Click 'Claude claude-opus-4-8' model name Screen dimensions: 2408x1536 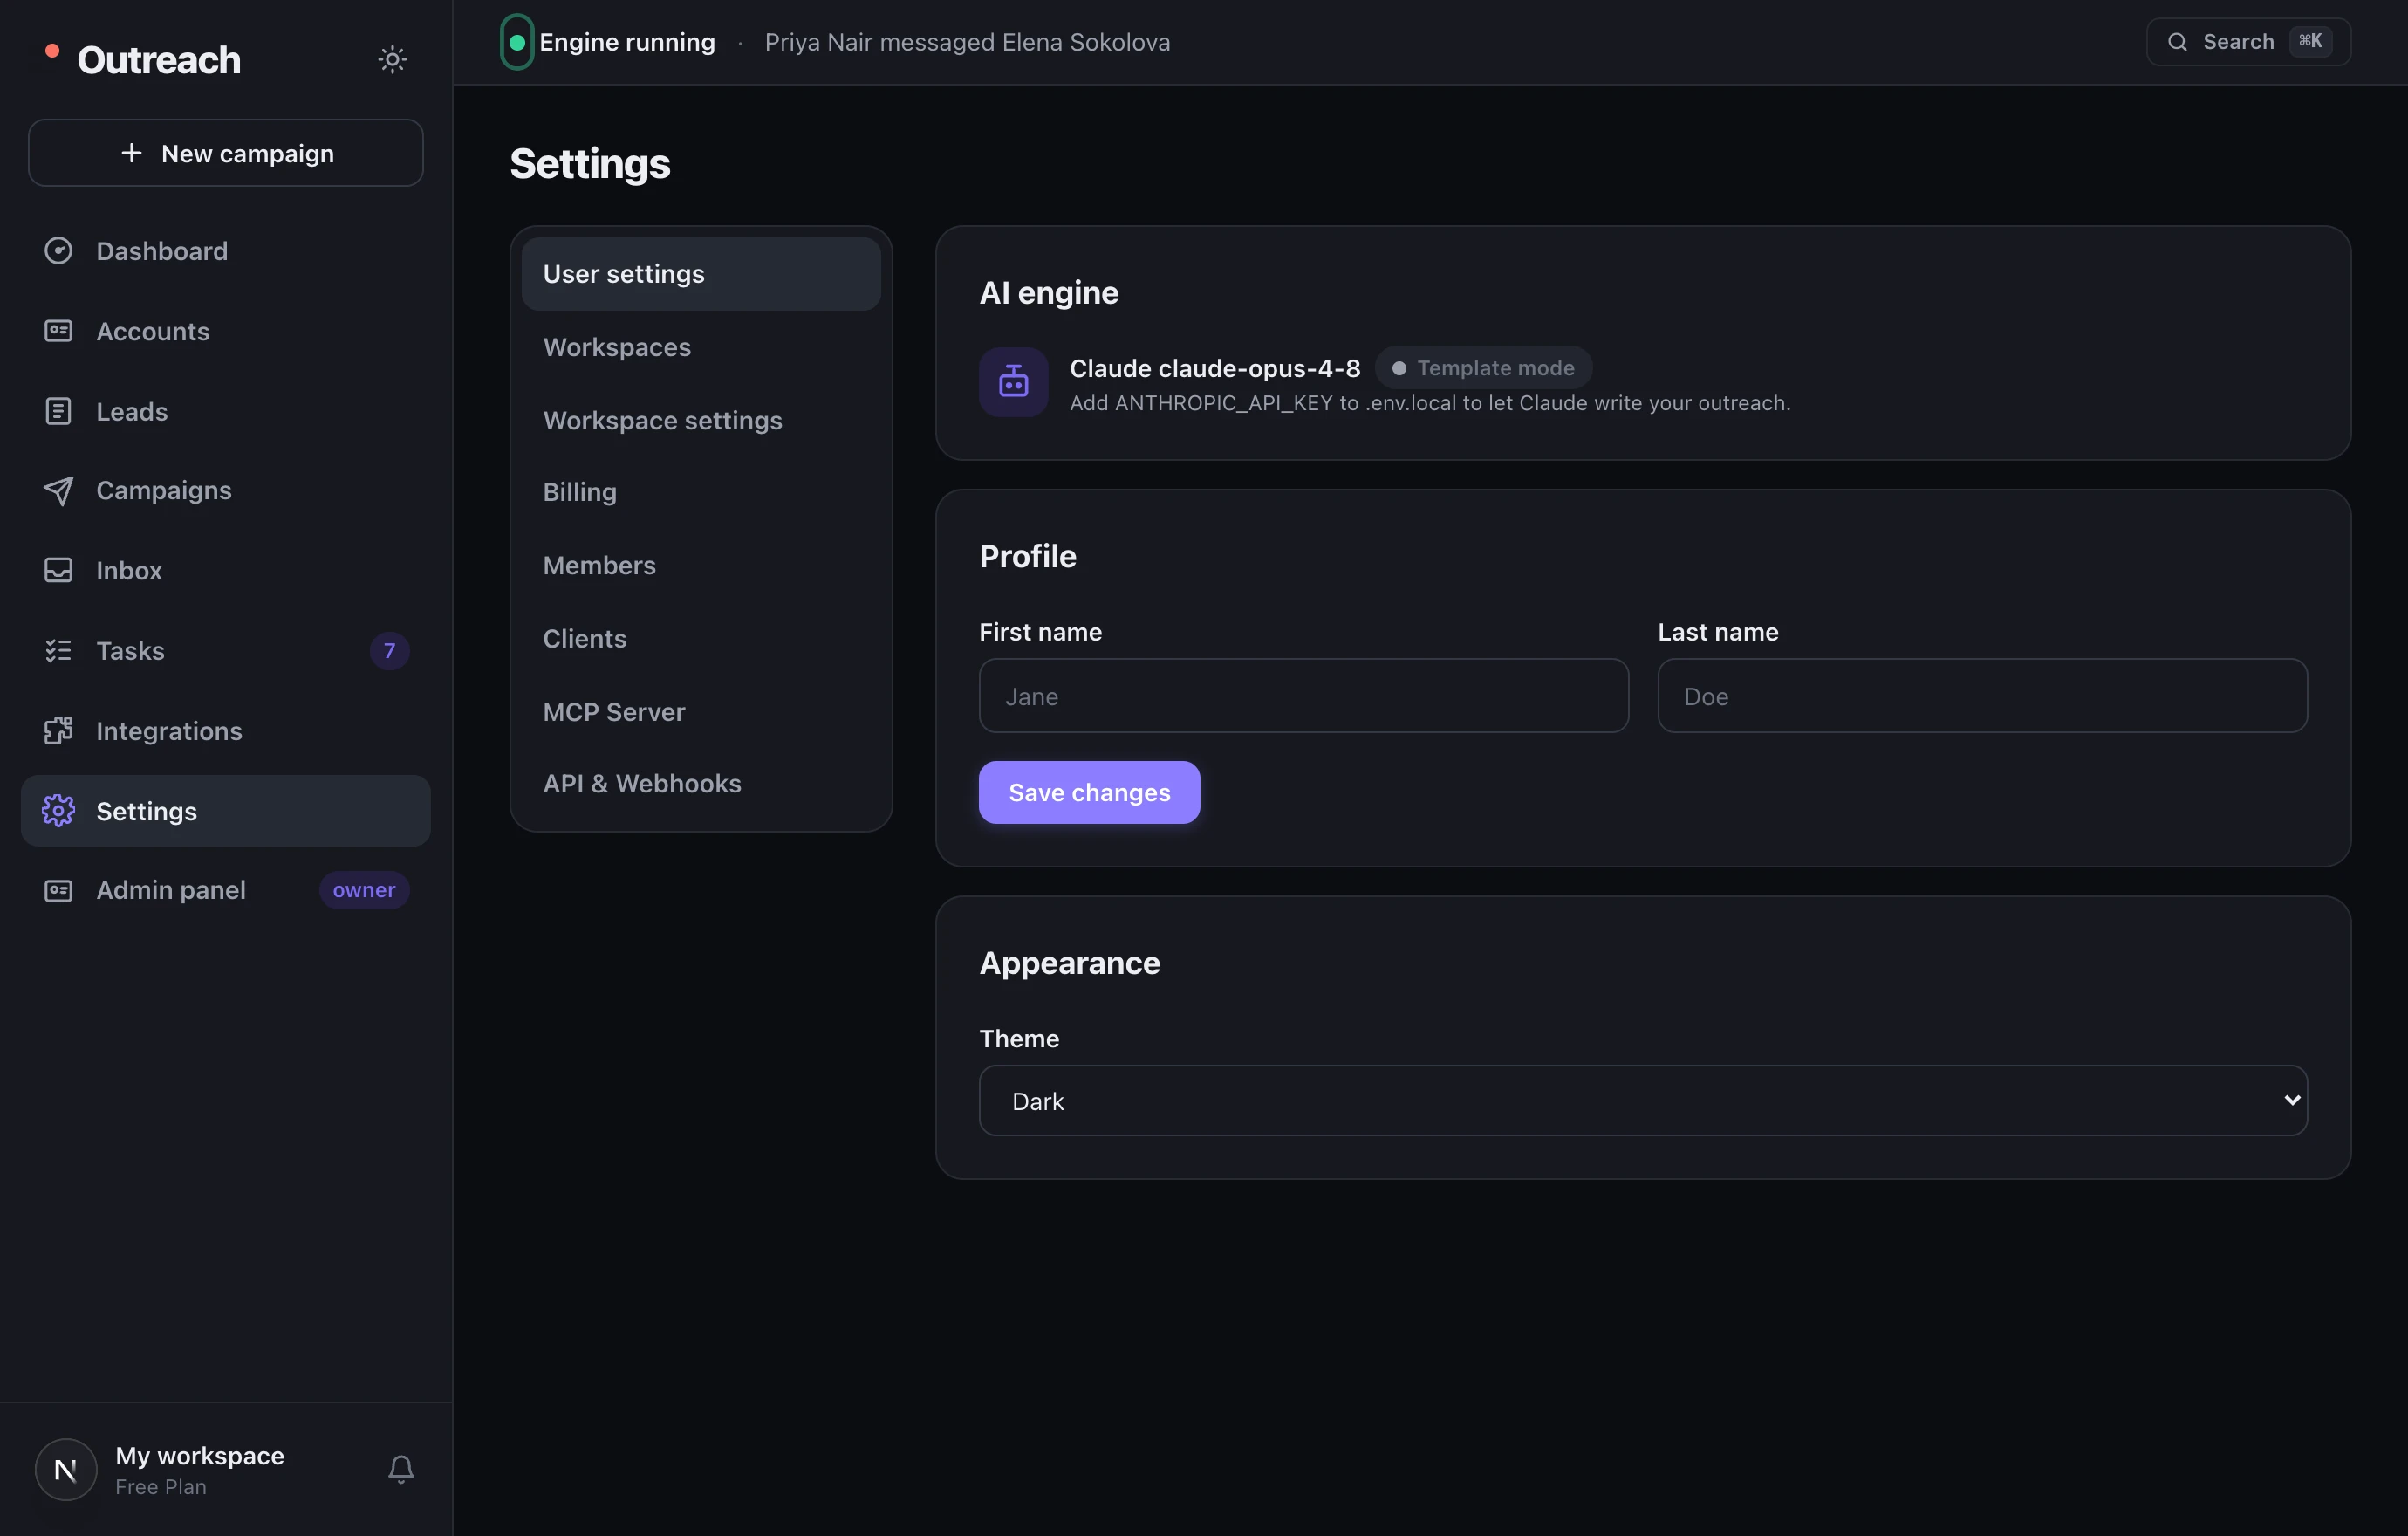pyautogui.click(x=1215, y=368)
